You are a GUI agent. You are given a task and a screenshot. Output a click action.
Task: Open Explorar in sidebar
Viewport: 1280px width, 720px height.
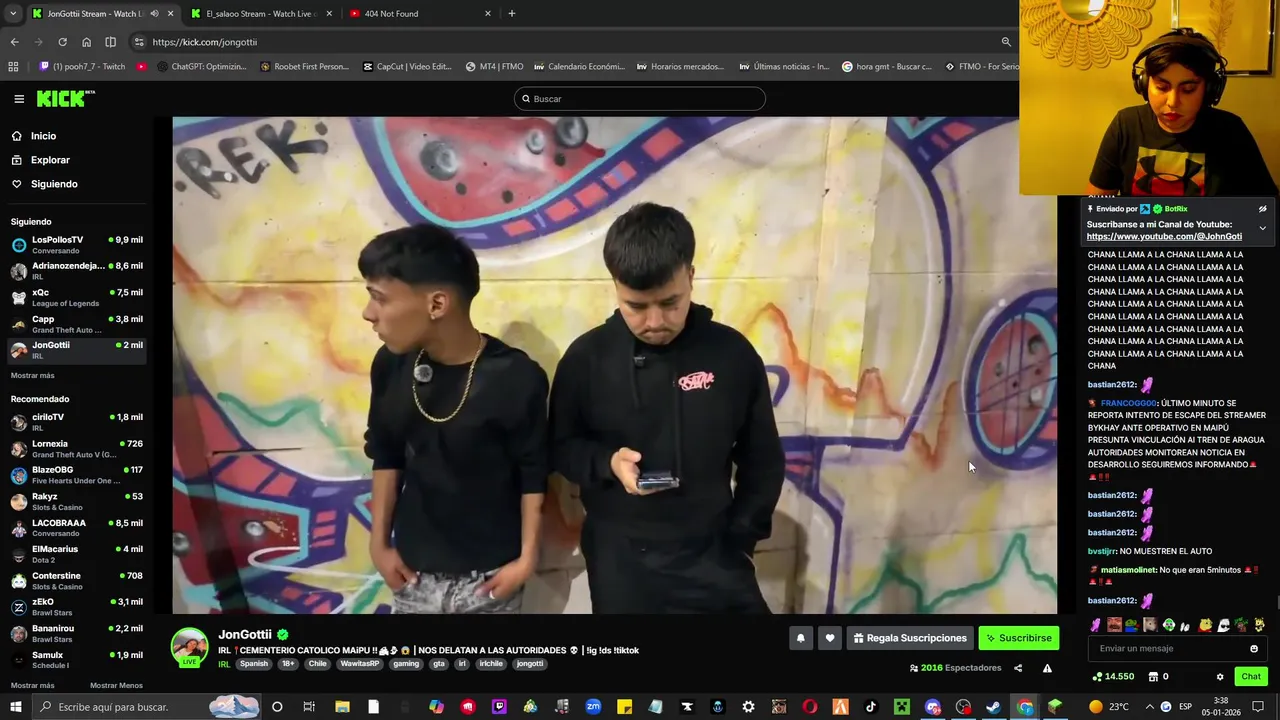point(50,160)
